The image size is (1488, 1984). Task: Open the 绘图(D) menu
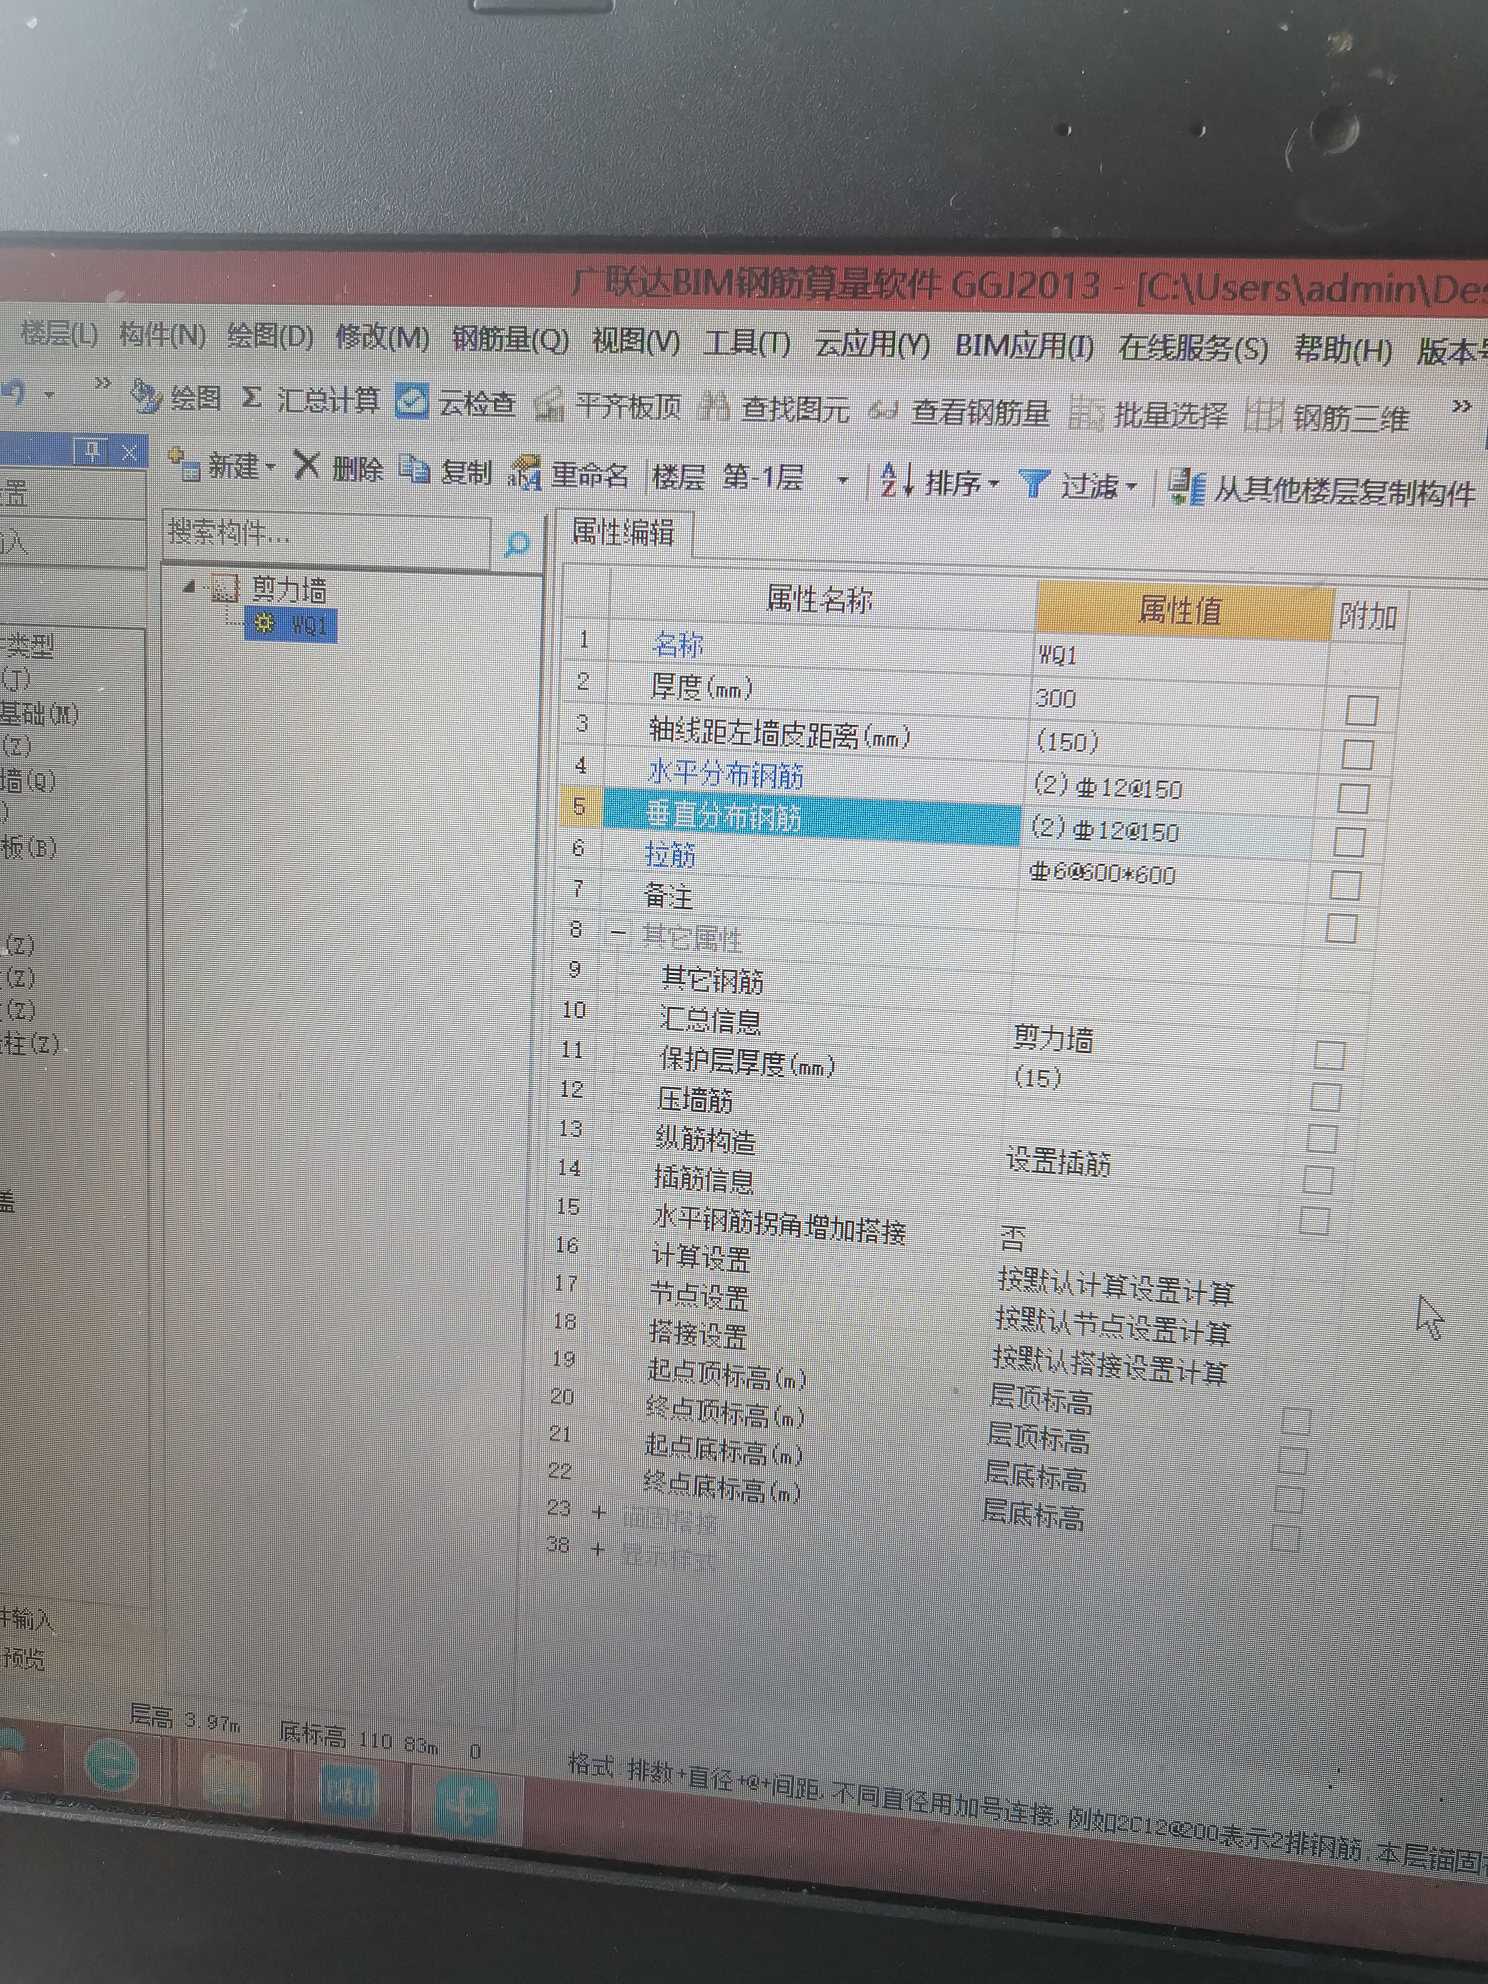tap(270, 336)
